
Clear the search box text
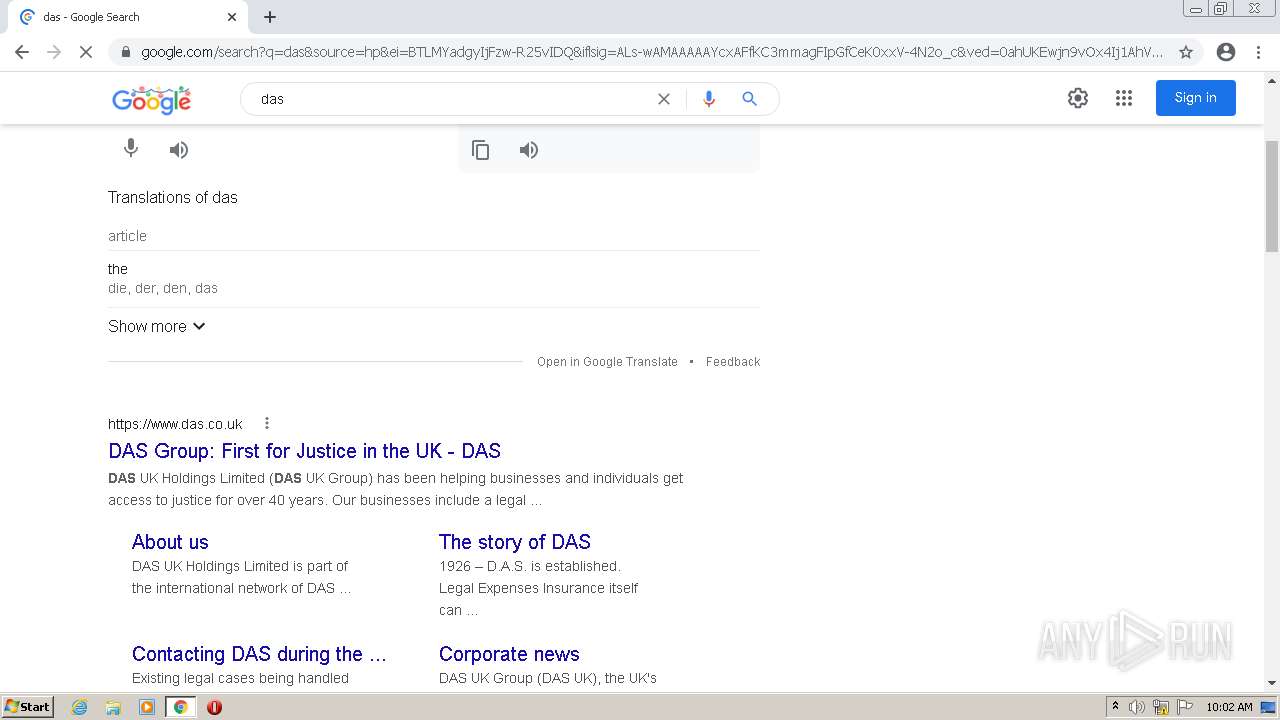click(x=664, y=99)
